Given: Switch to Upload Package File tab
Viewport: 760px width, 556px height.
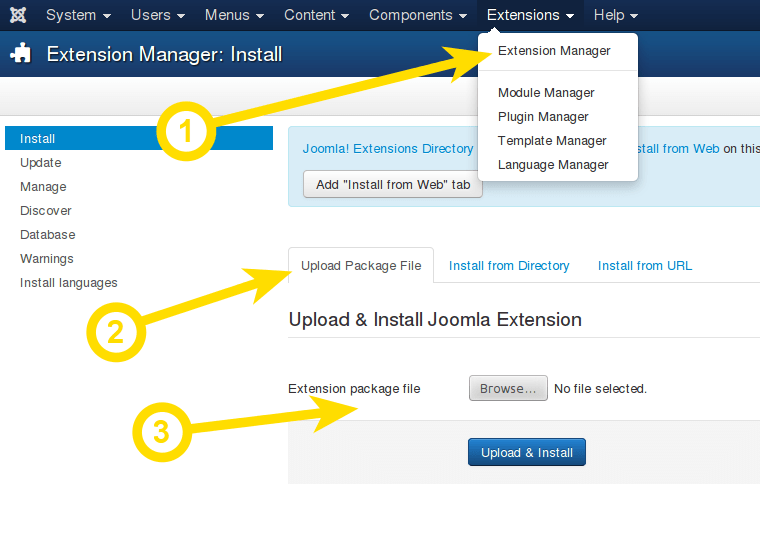Looking at the screenshot, I should point(361,266).
